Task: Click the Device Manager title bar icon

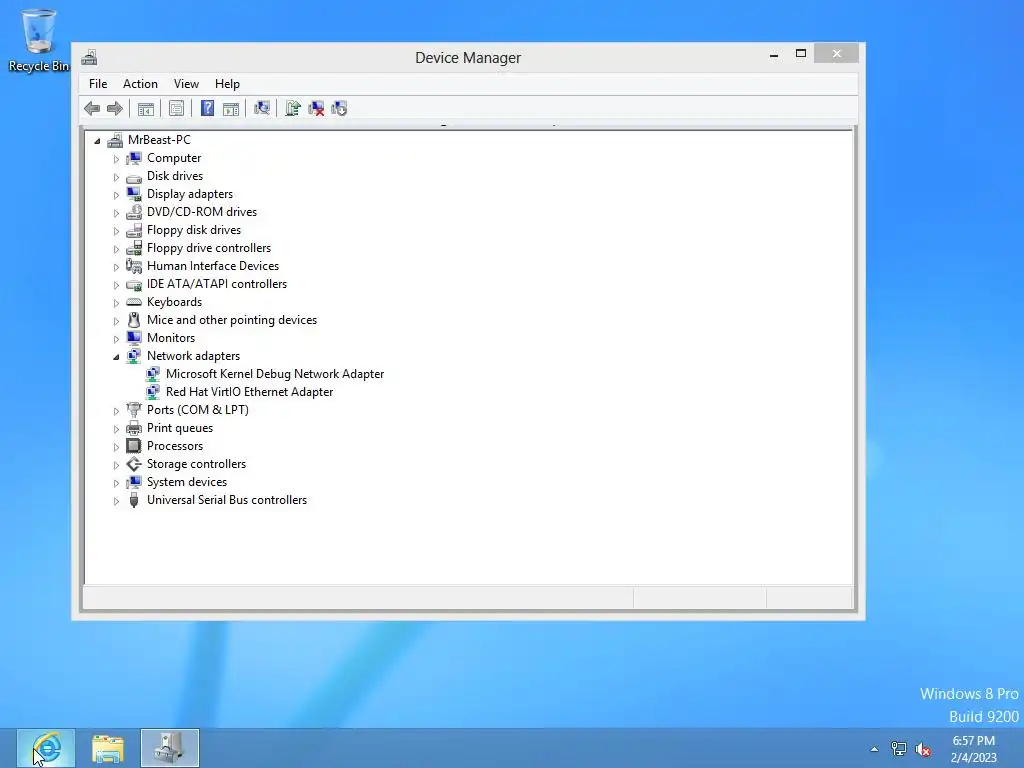Action: tap(89, 57)
